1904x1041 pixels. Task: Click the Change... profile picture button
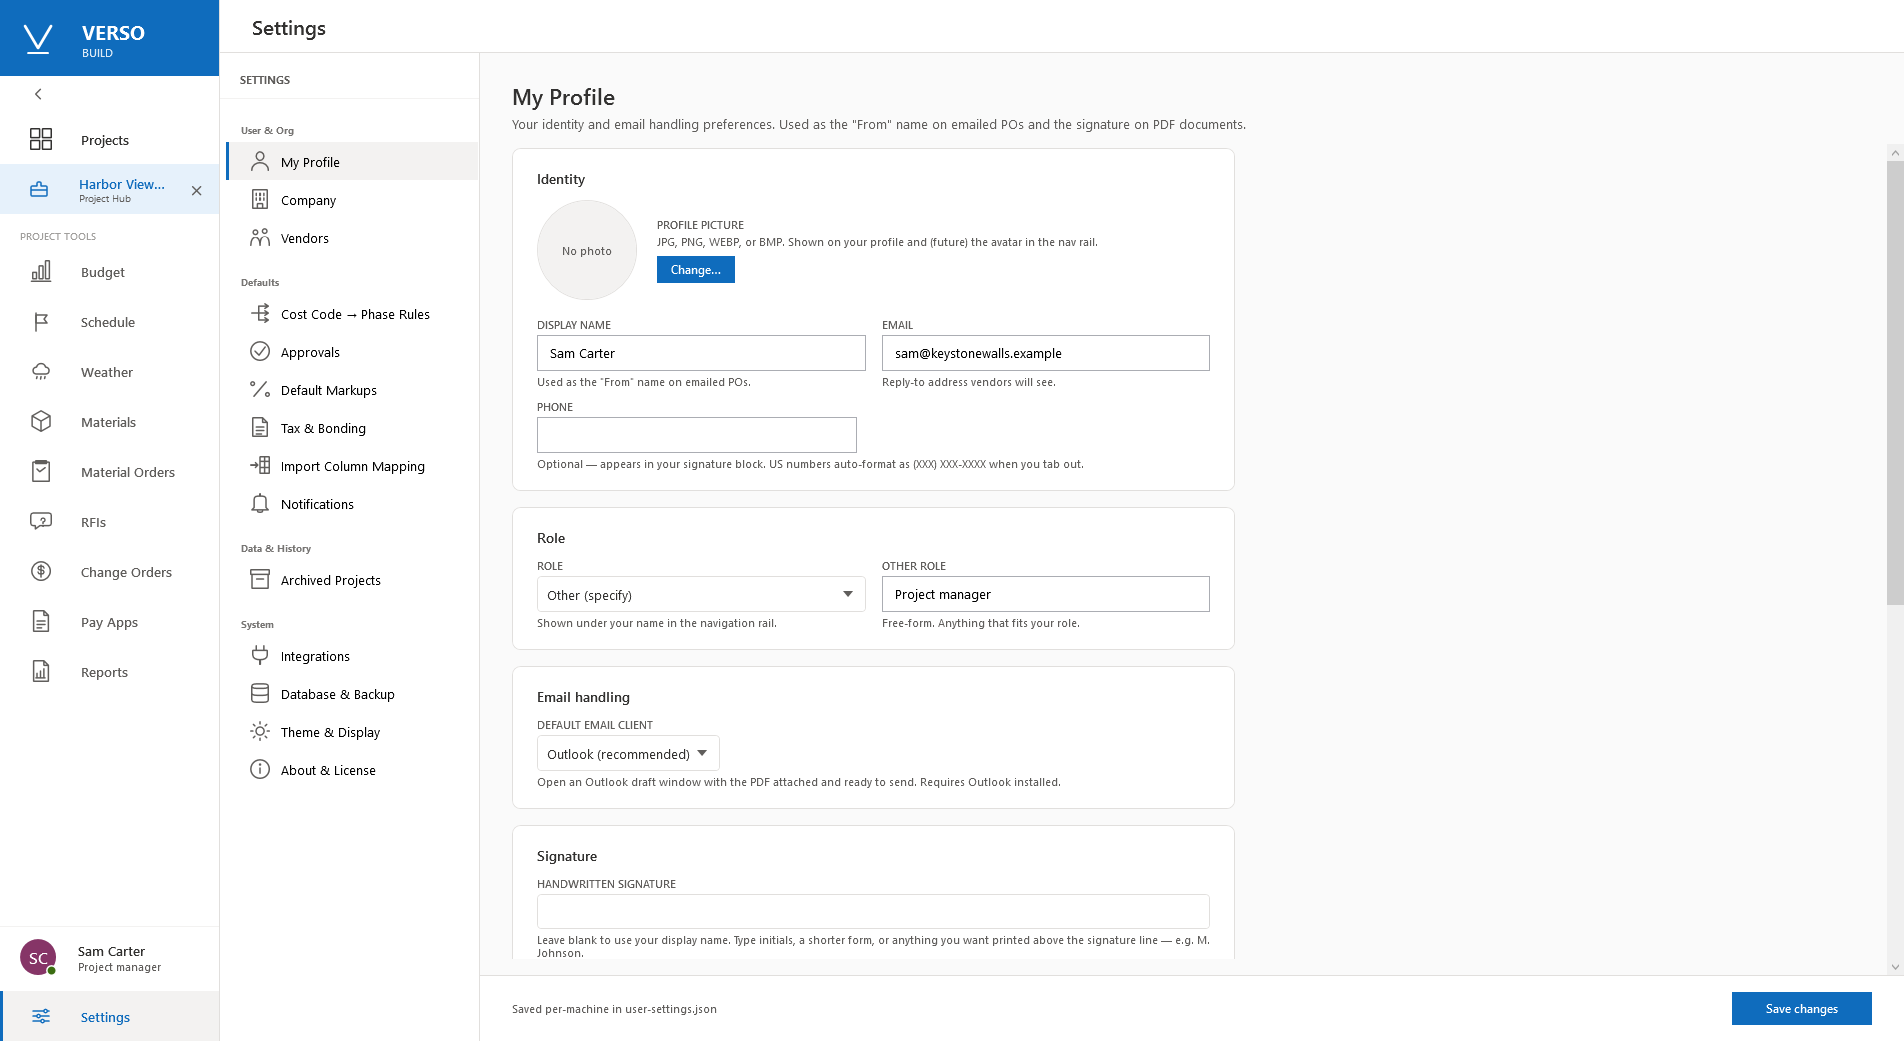click(x=696, y=270)
